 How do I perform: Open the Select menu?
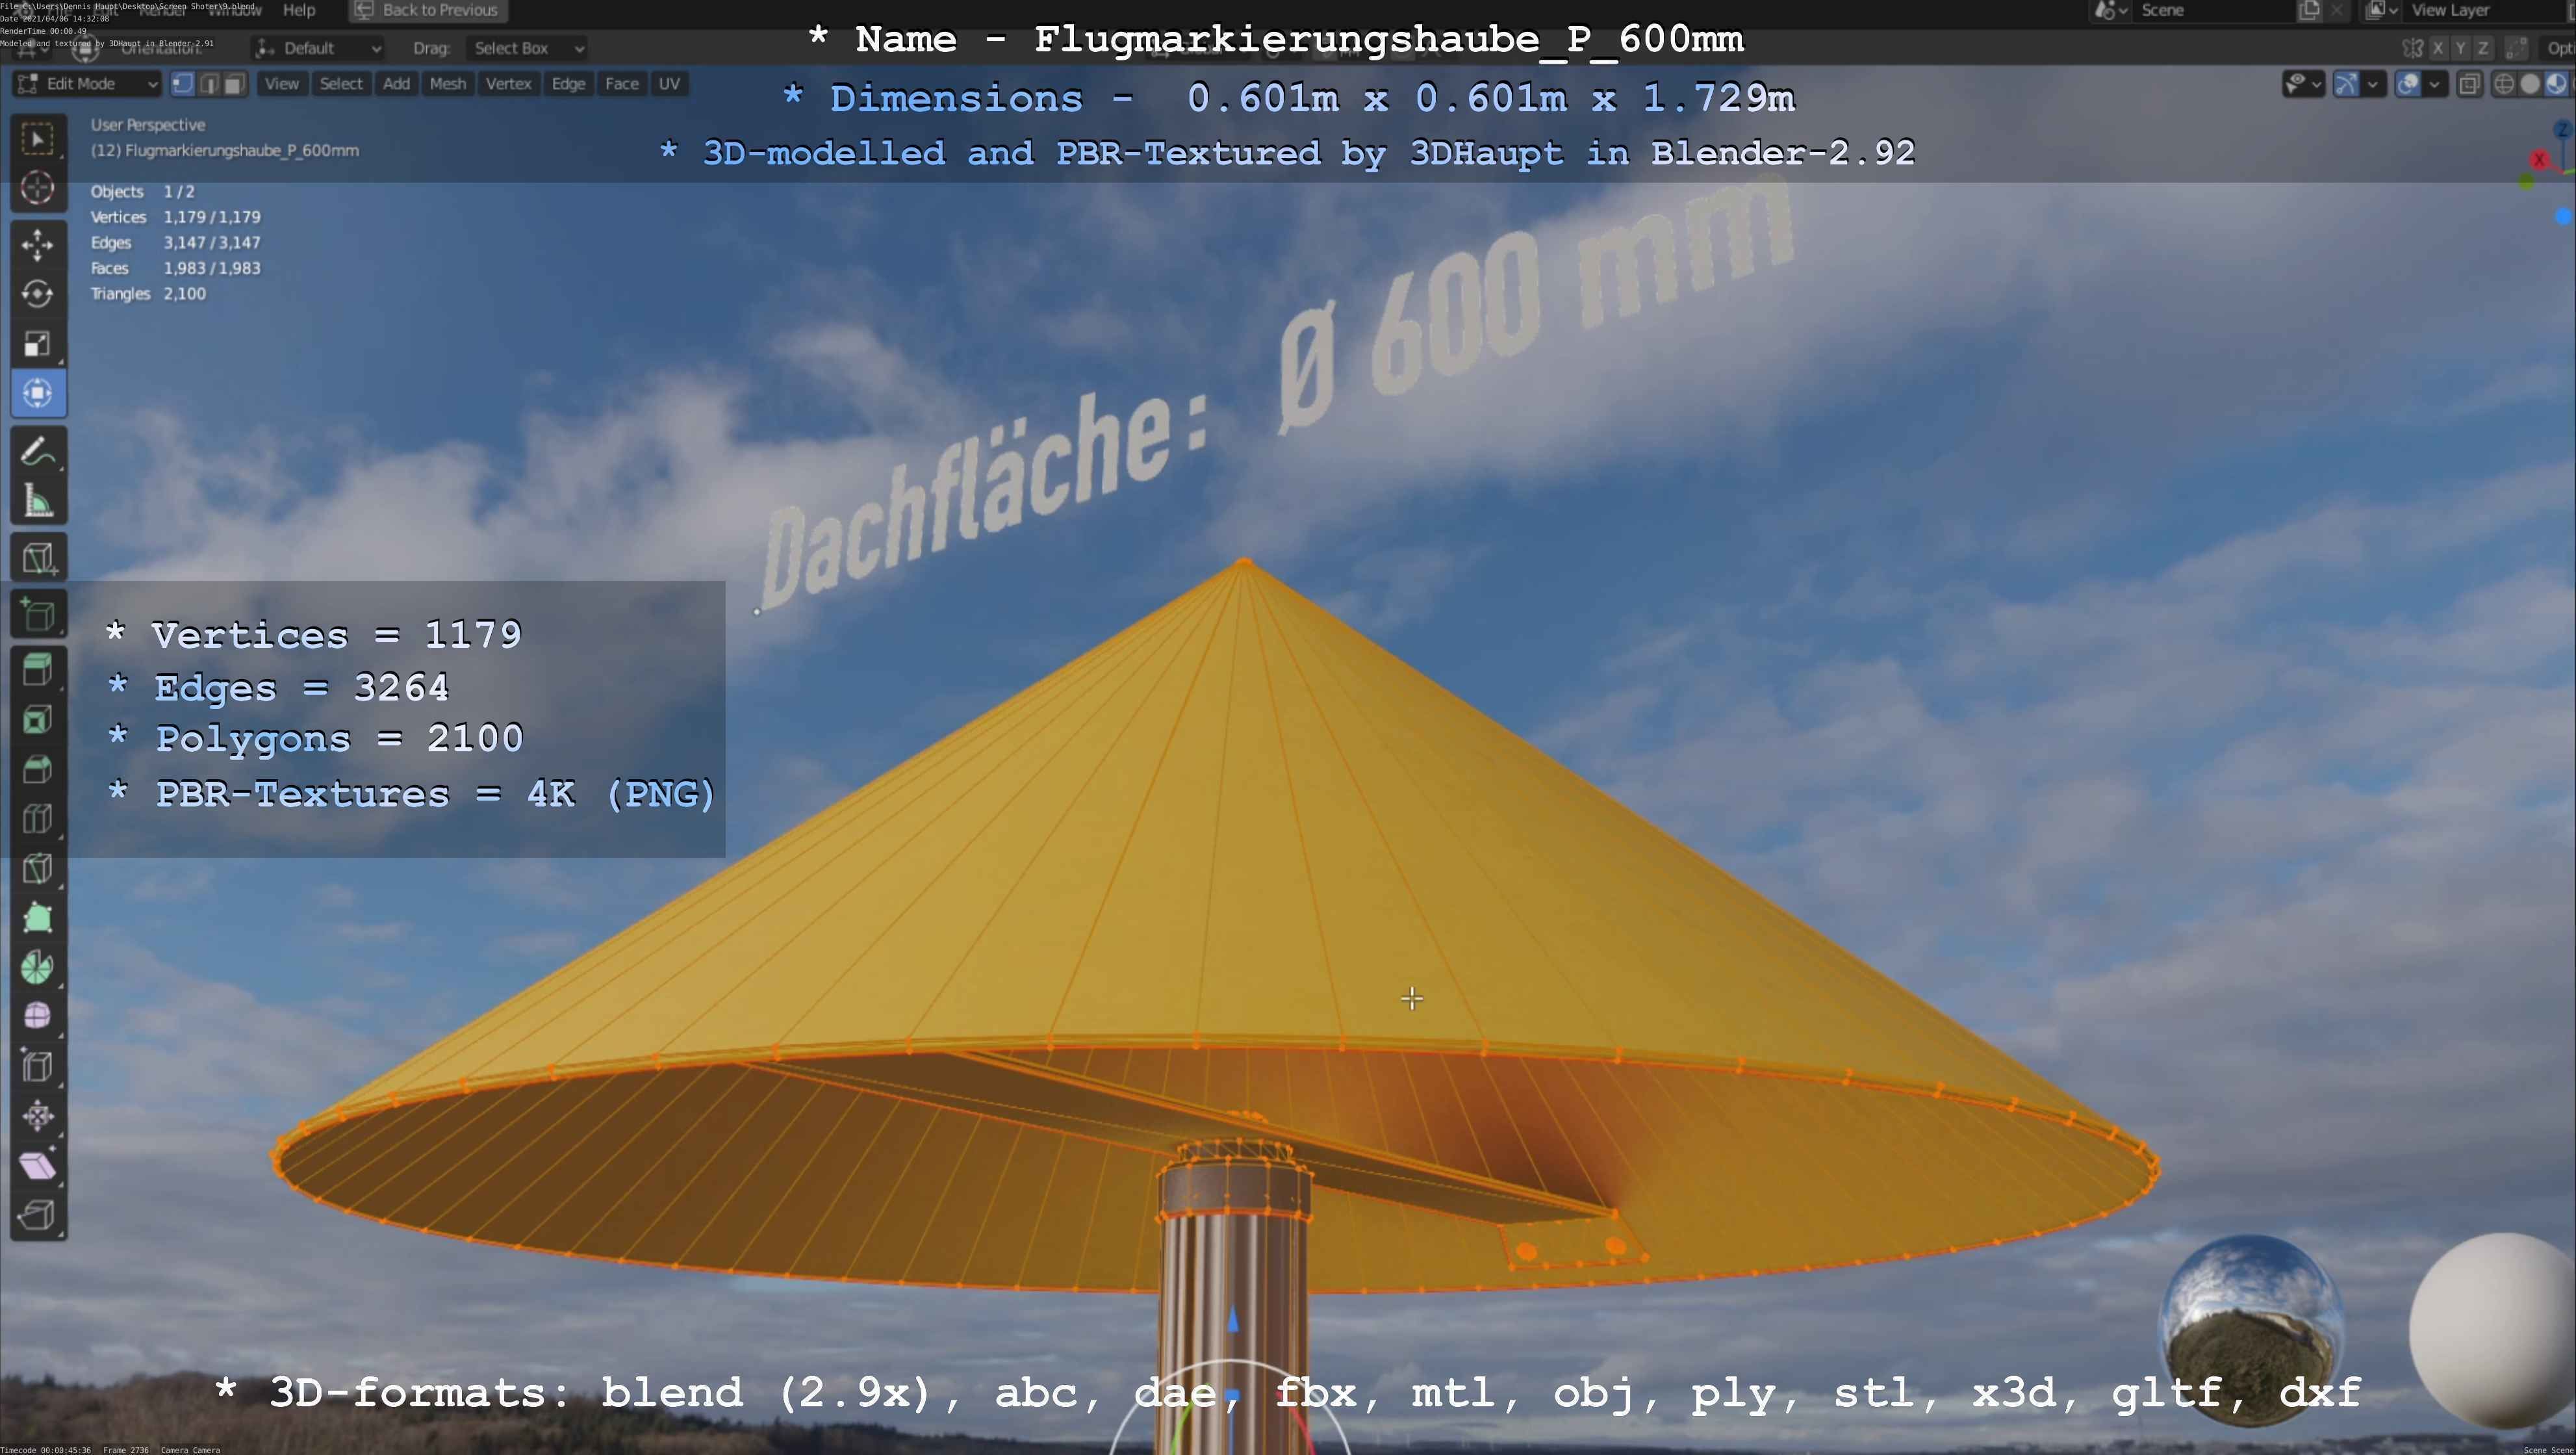(x=341, y=84)
